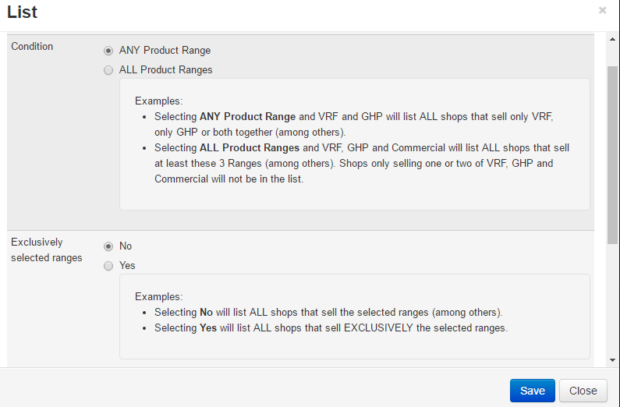Viewport: 620px width, 407px height.
Task: Click the scrollbar up arrow
Action: pyautogui.click(x=612, y=40)
